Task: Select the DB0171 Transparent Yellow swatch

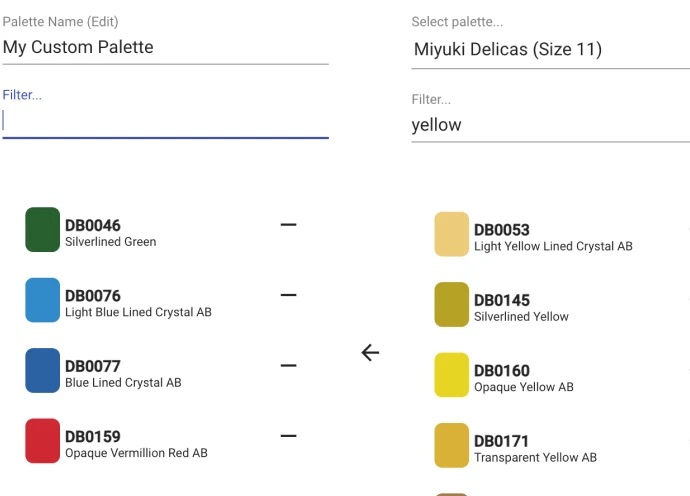Action: (451, 445)
